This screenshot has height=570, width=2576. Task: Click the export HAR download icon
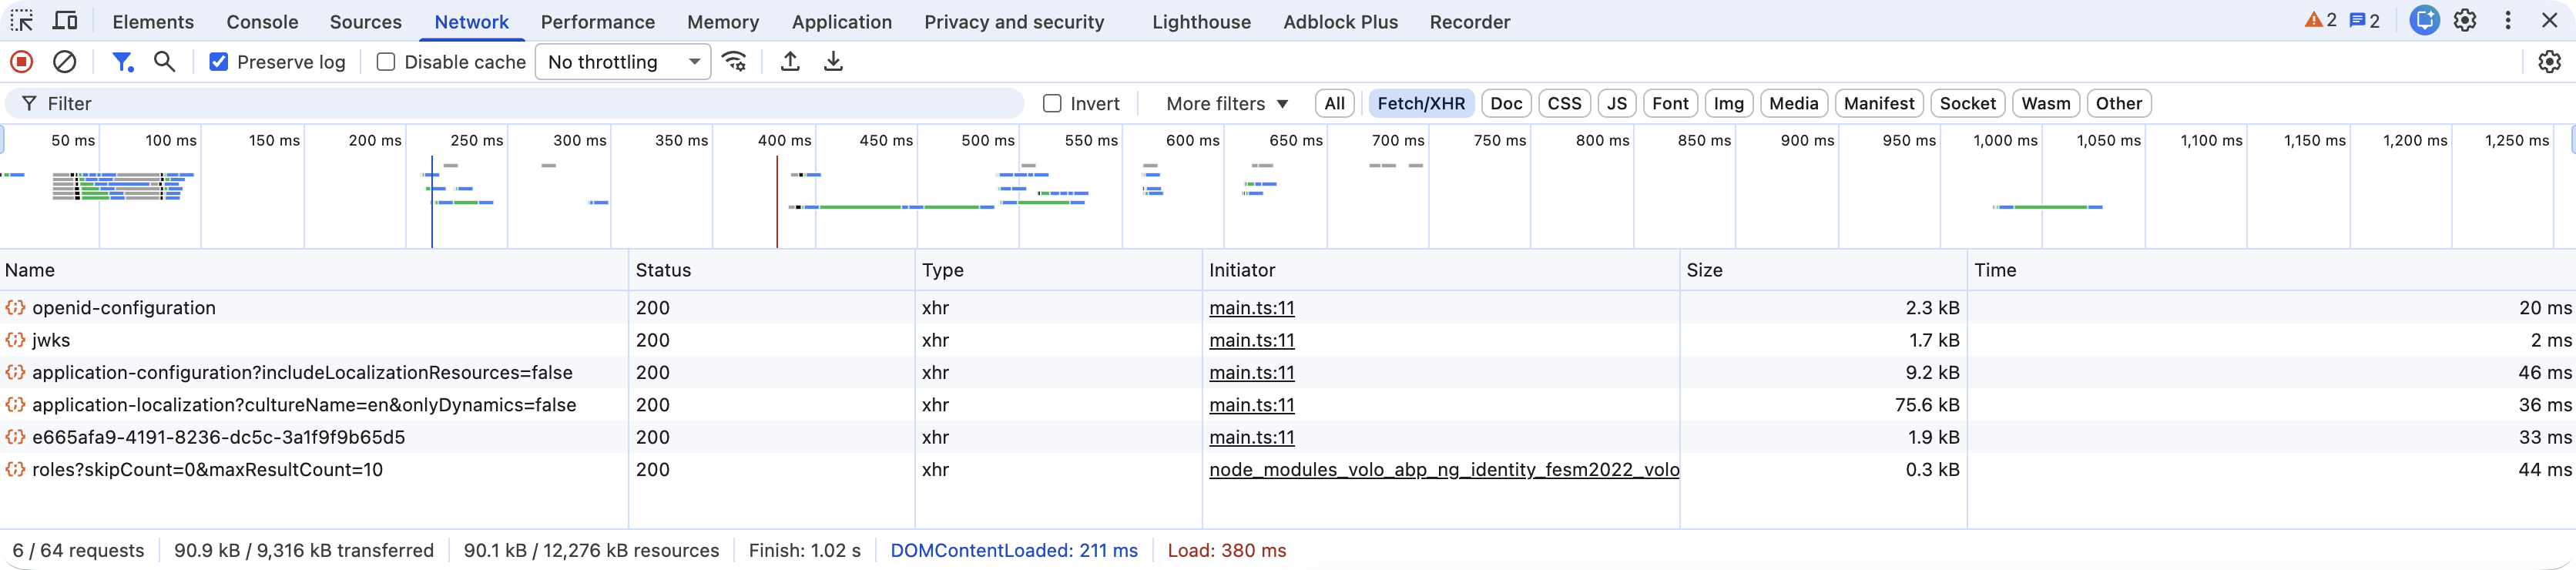(x=833, y=62)
